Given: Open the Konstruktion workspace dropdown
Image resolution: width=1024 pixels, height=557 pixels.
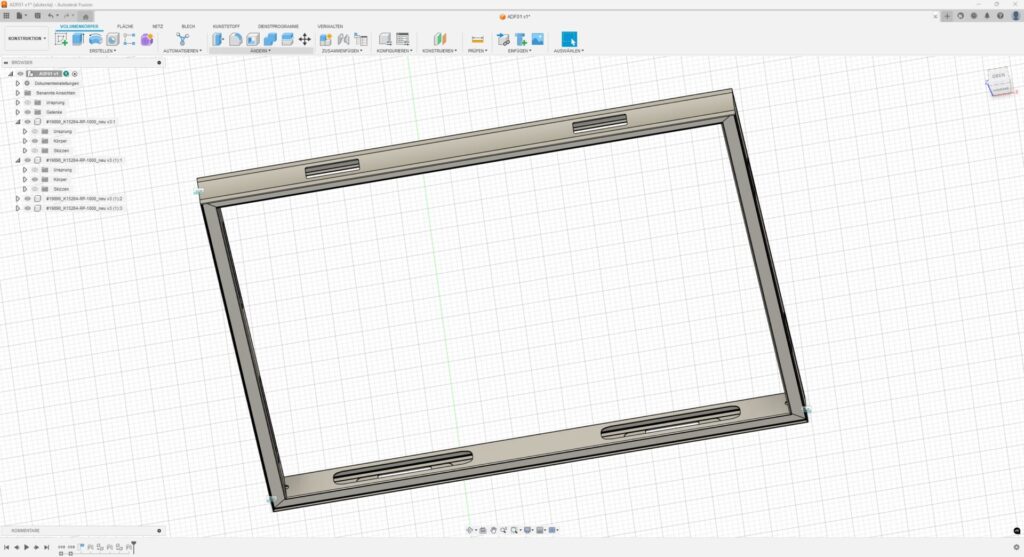Looking at the screenshot, I should [26, 39].
